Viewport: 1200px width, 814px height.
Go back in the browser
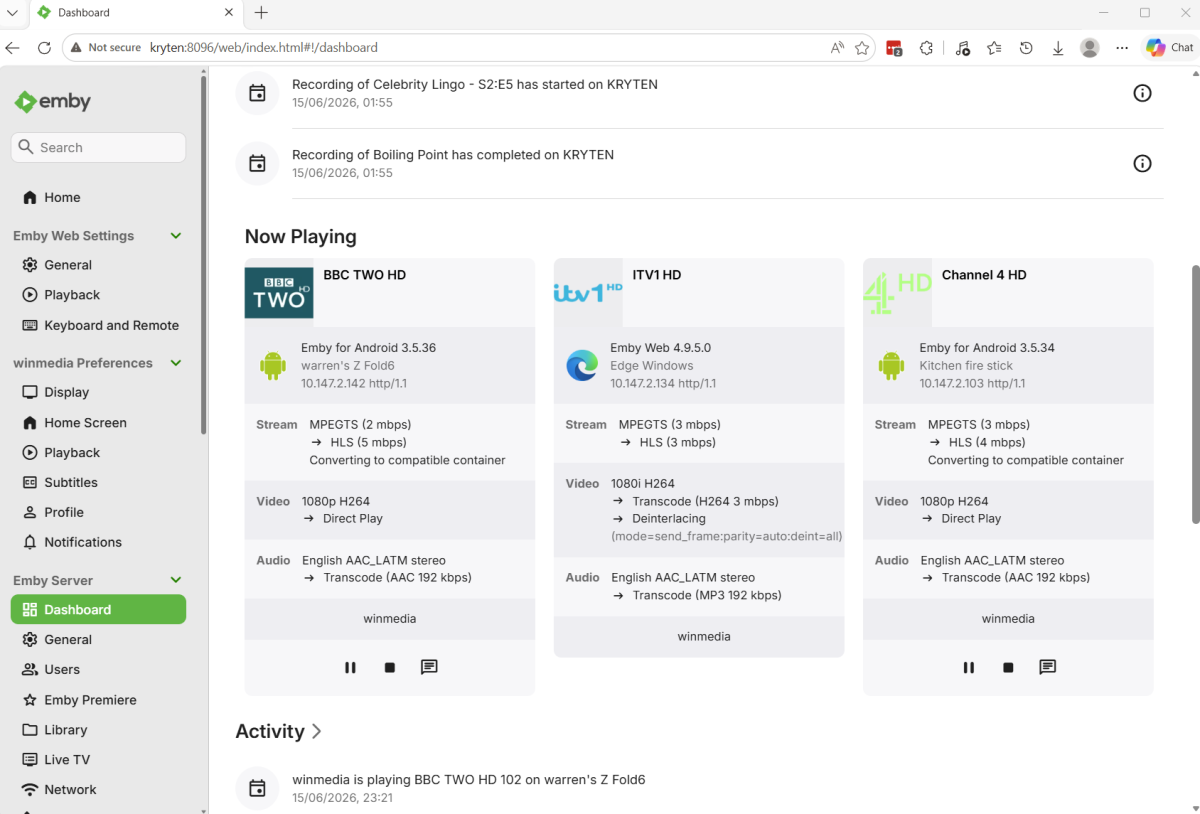[12, 47]
